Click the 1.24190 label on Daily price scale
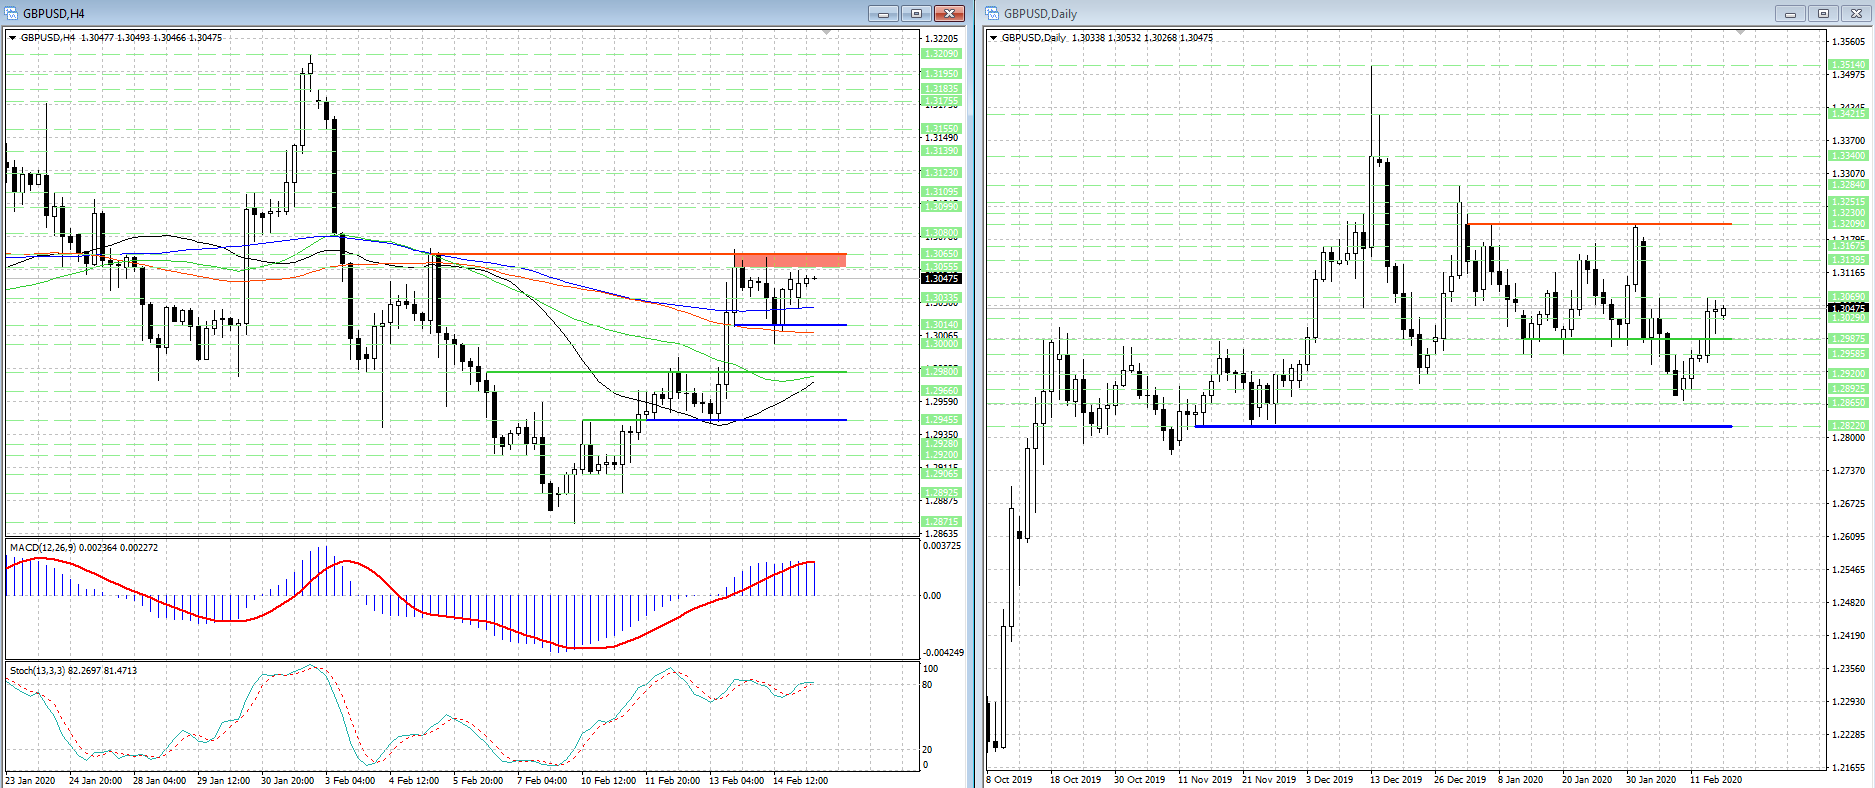Image resolution: width=1875 pixels, height=788 pixels. point(1848,636)
